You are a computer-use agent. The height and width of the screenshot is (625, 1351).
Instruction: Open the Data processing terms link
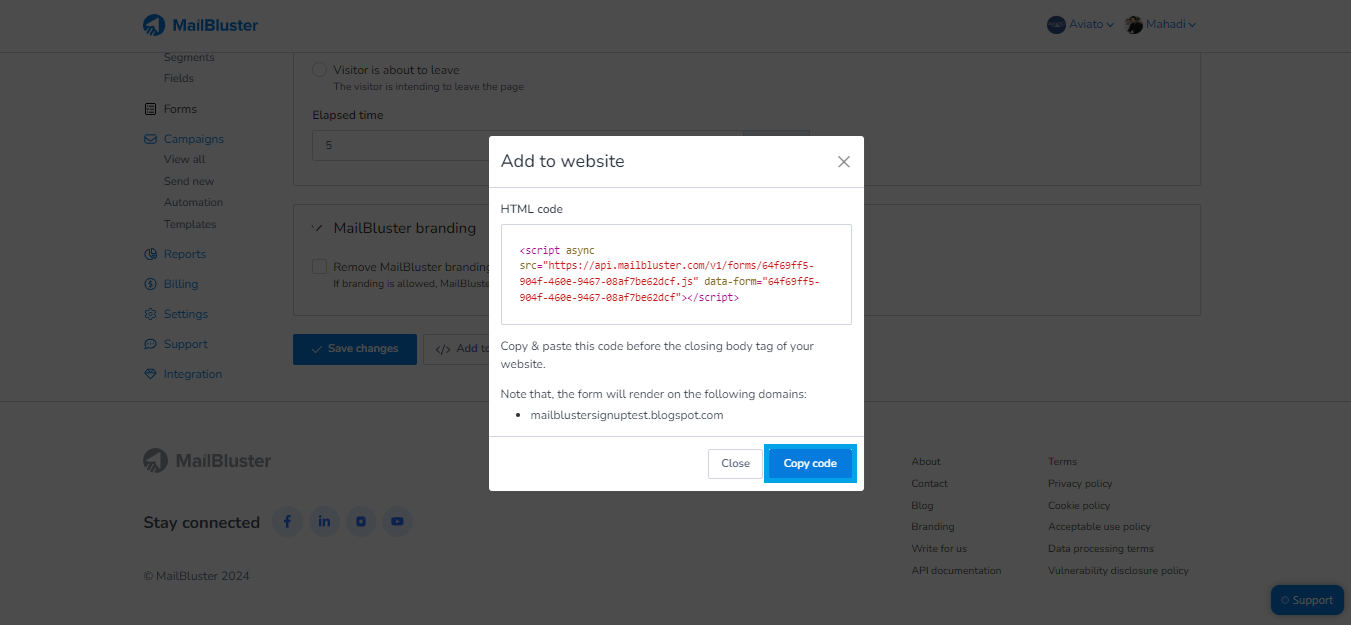click(1101, 549)
